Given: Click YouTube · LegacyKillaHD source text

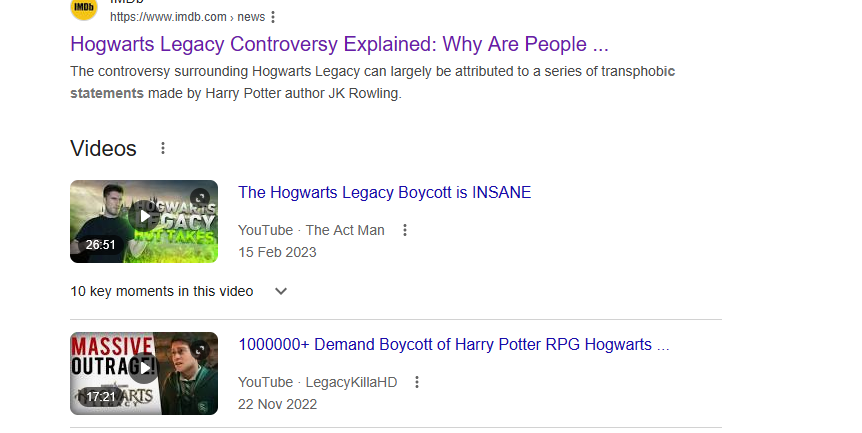Looking at the screenshot, I should (317, 382).
